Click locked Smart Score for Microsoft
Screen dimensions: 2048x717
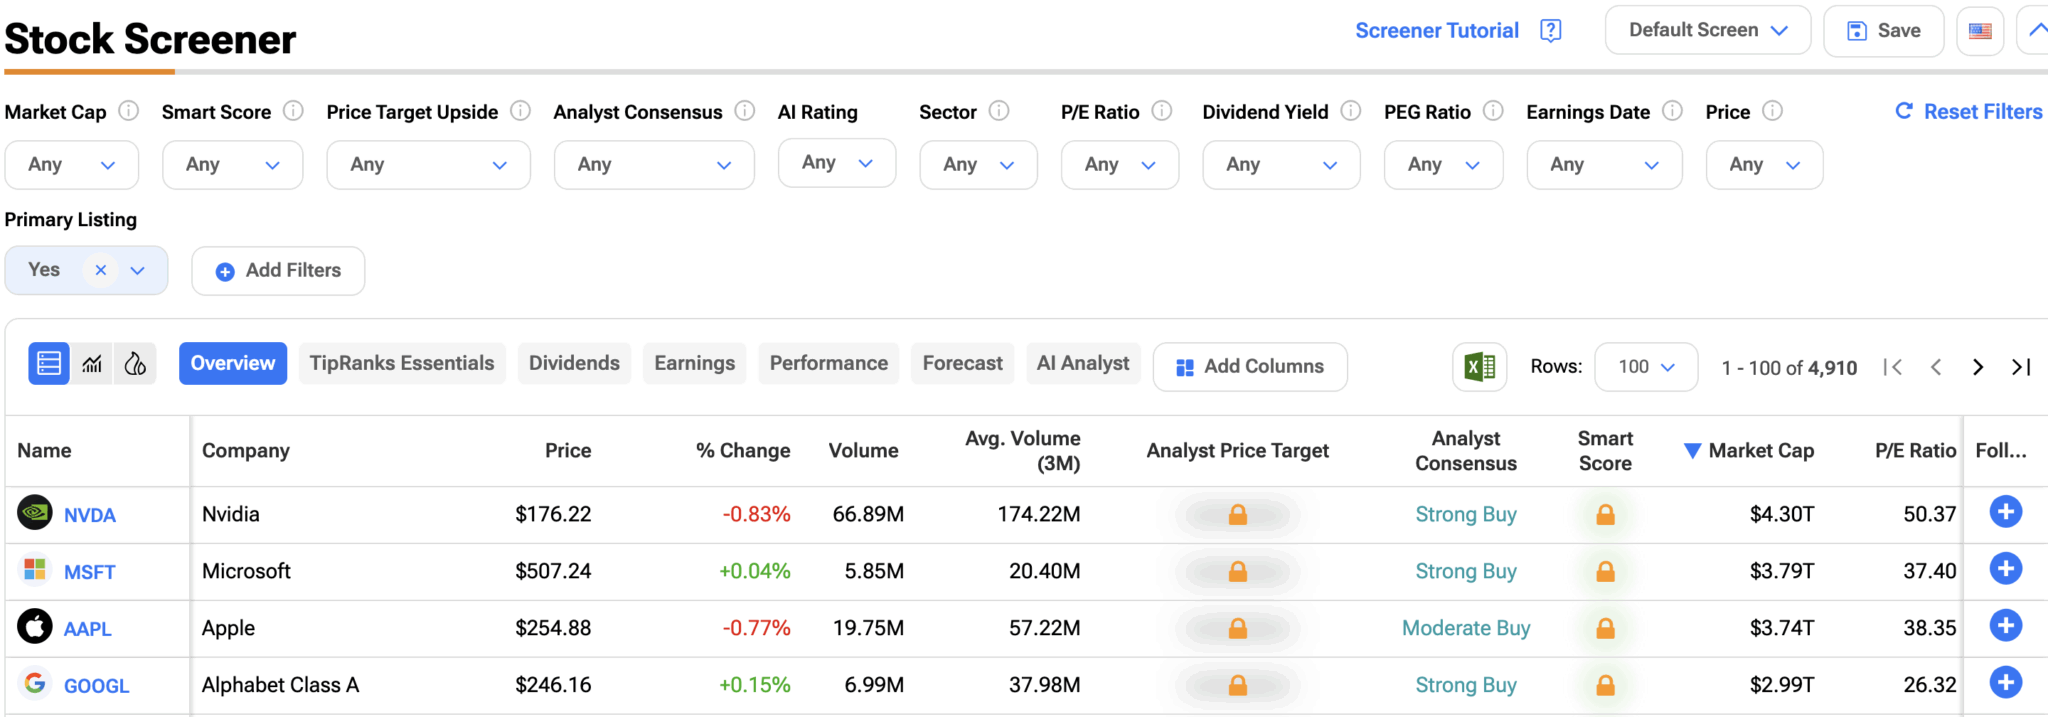1605,571
